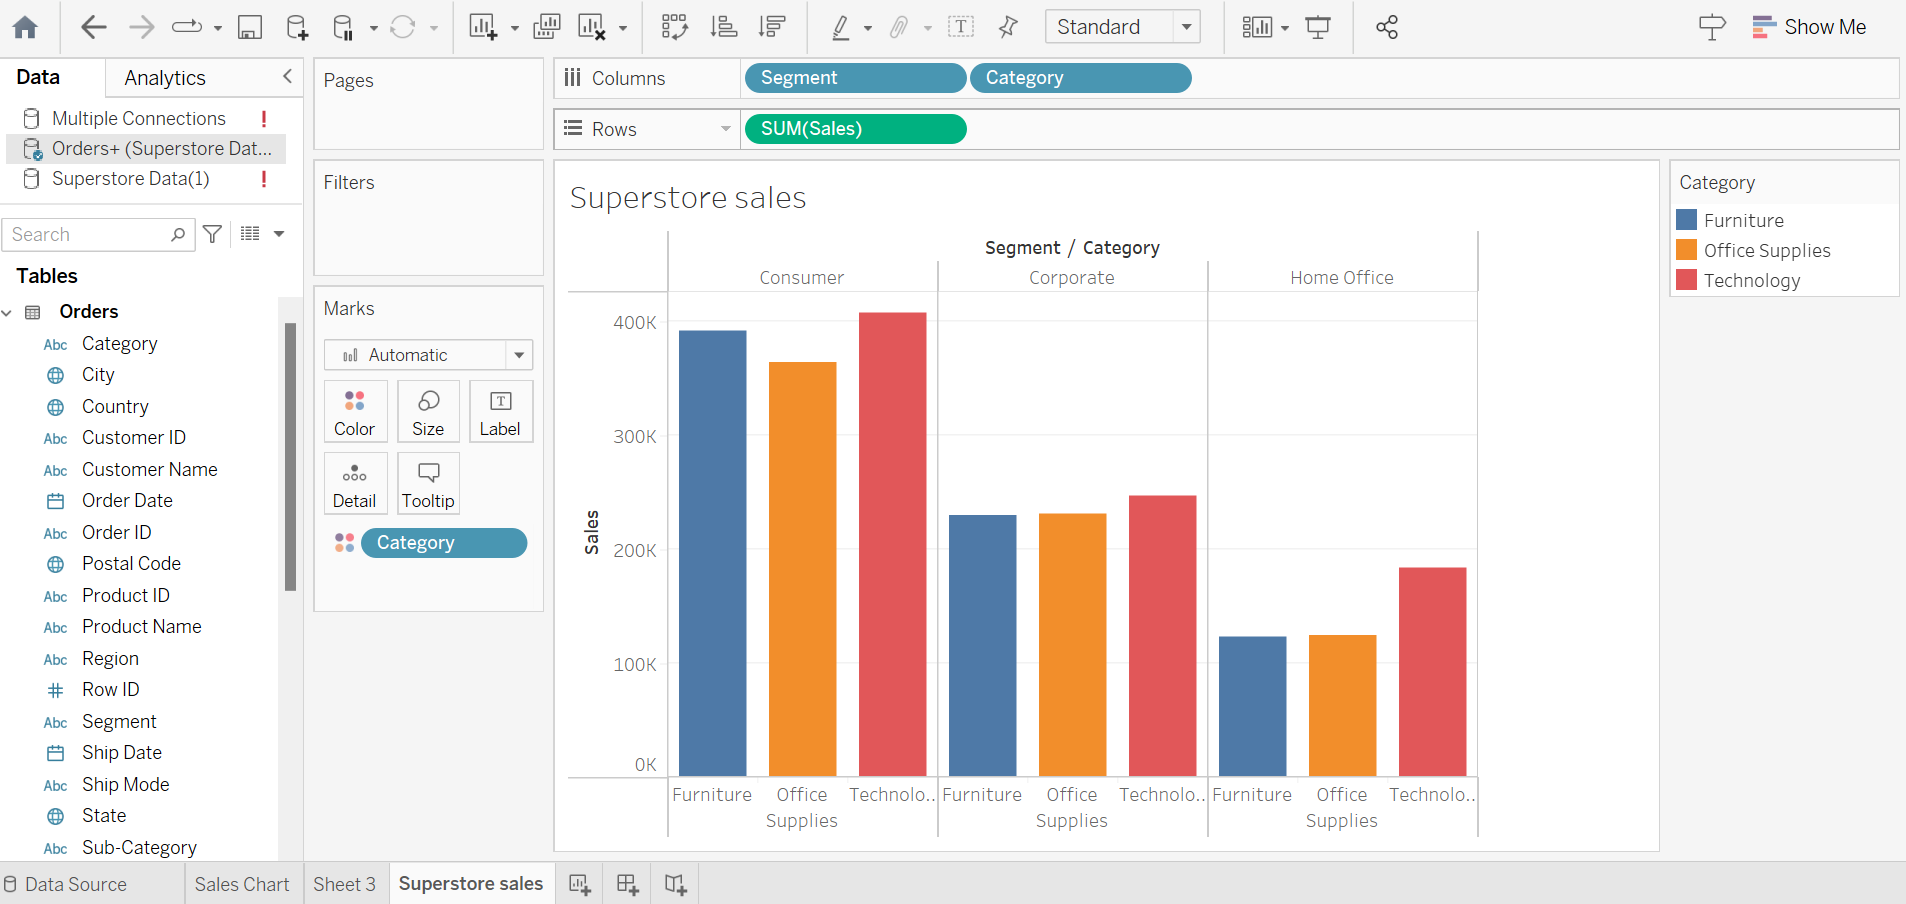Add new story tab at bottom
Image resolution: width=1906 pixels, height=904 pixels.
(x=675, y=884)
